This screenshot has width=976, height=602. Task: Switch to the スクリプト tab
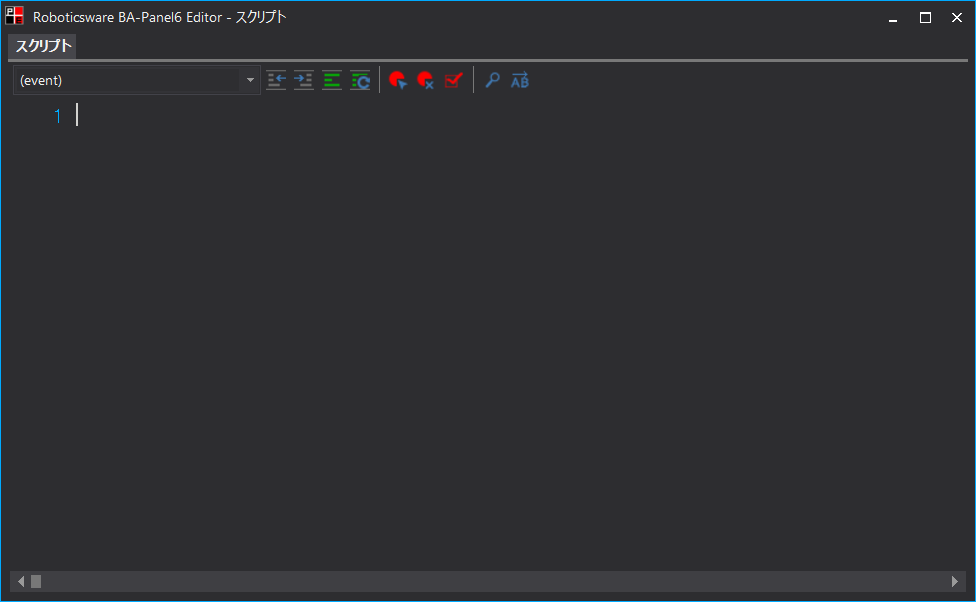tap(41, 46)
